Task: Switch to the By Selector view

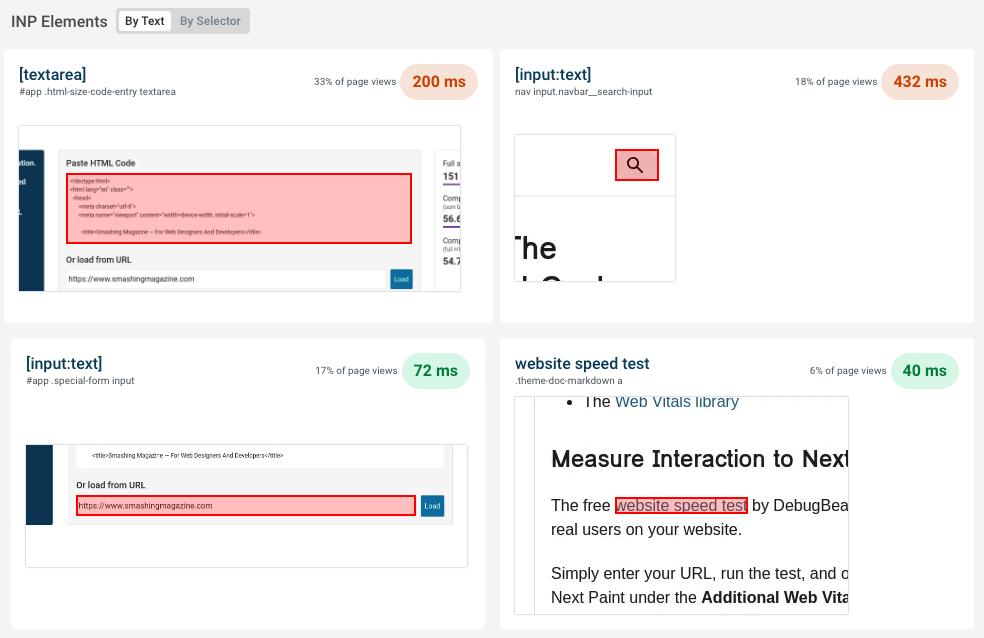Action: pos(210,21)
